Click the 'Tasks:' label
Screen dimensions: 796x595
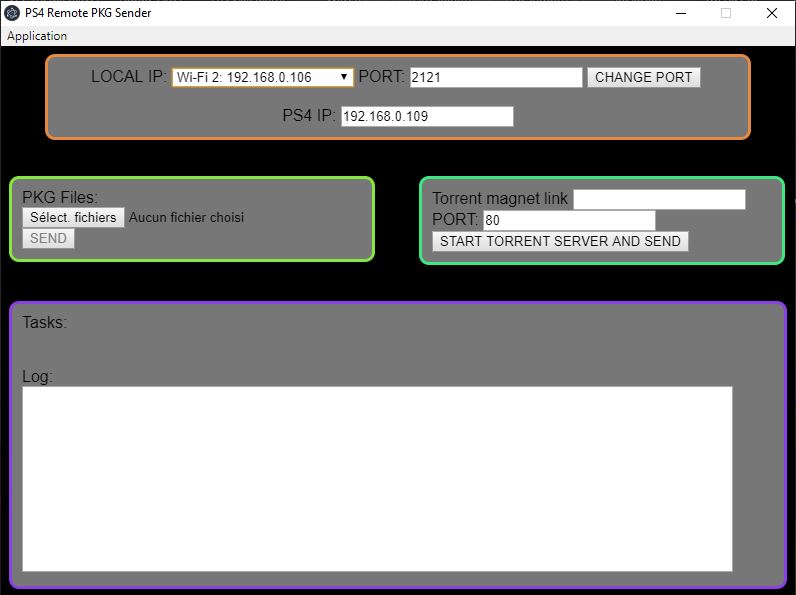click(x=45, y=322)
